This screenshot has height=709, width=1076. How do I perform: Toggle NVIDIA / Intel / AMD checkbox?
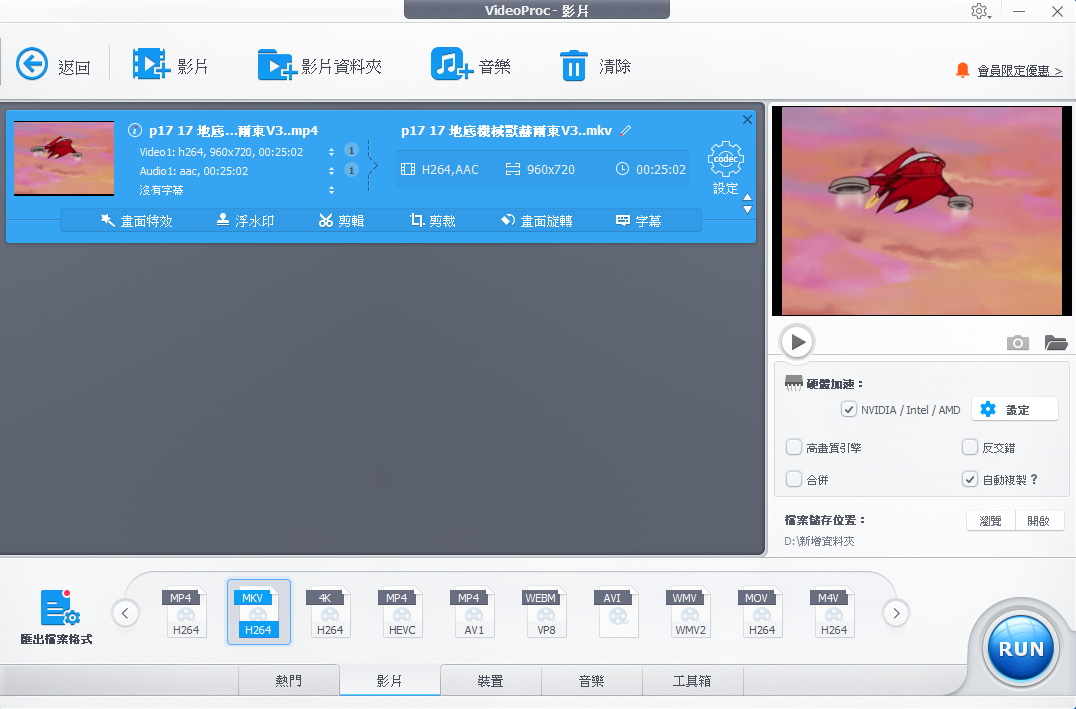coord(849,410)
